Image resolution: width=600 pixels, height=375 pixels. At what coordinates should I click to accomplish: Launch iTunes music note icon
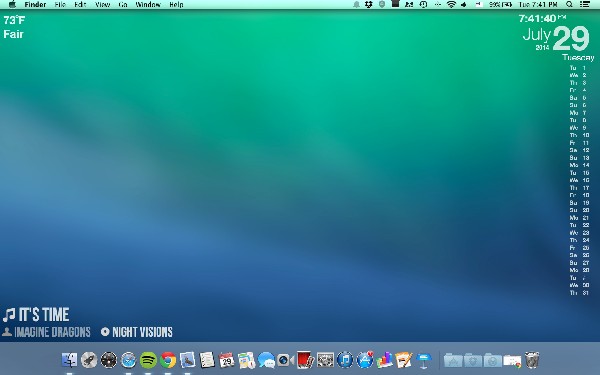point(345,360)
